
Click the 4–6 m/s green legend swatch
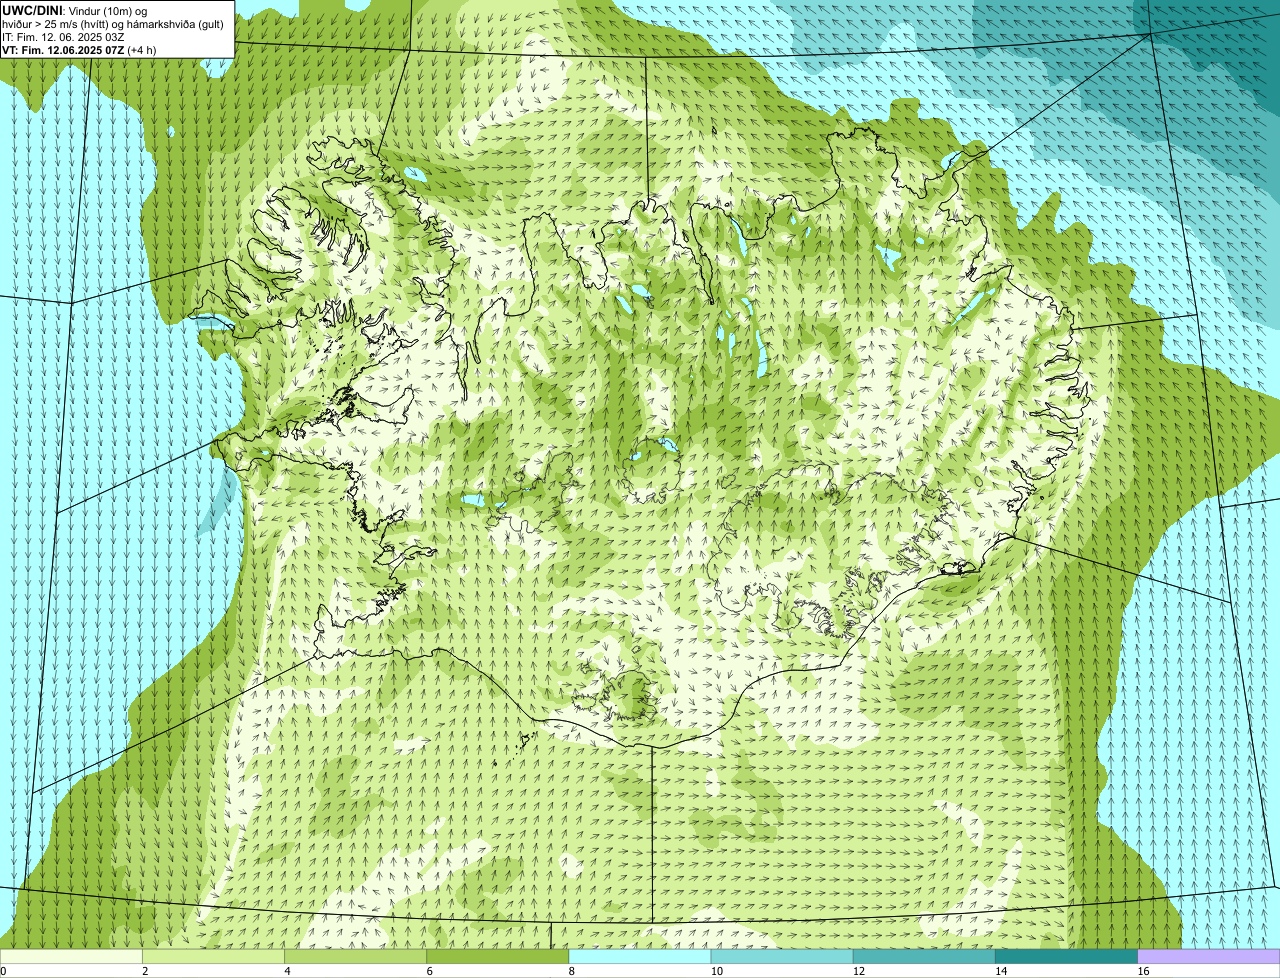[x=355, y=957]
